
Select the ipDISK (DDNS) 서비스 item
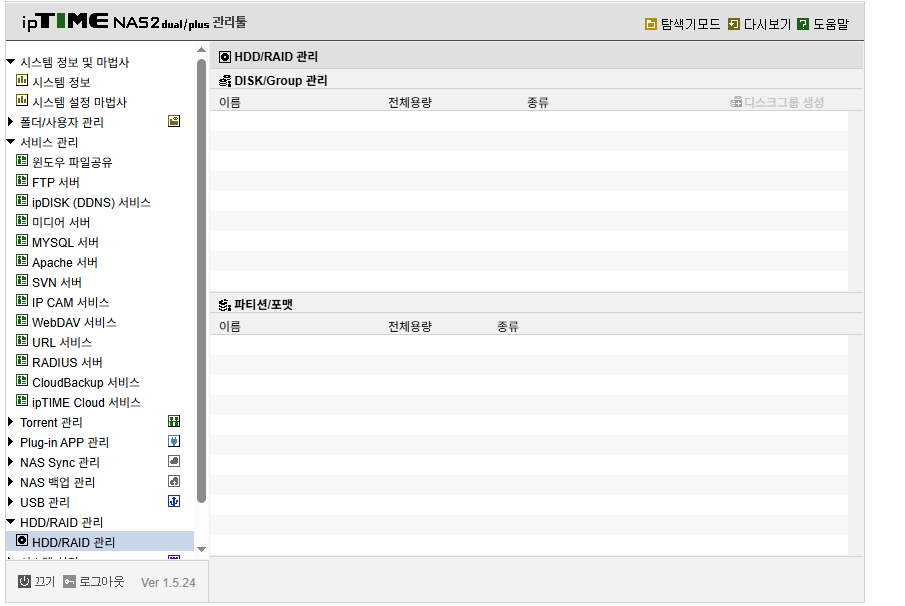coord(91,203)
